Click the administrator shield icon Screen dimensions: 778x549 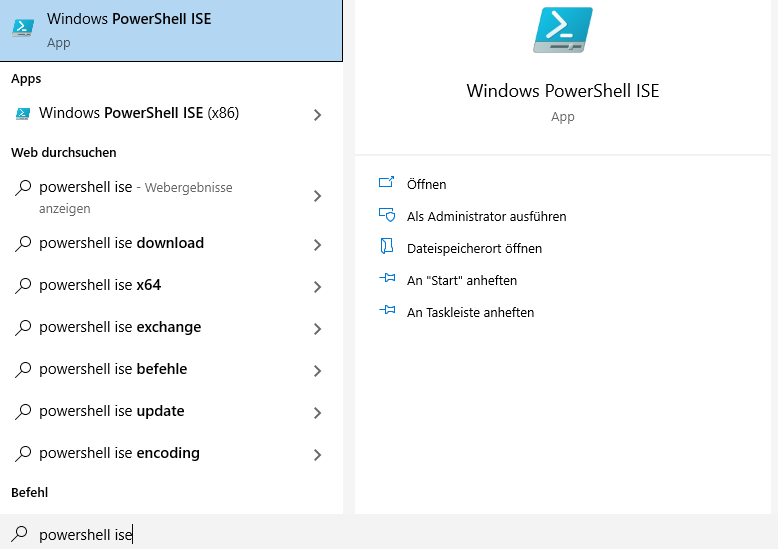tap(387, 215)
